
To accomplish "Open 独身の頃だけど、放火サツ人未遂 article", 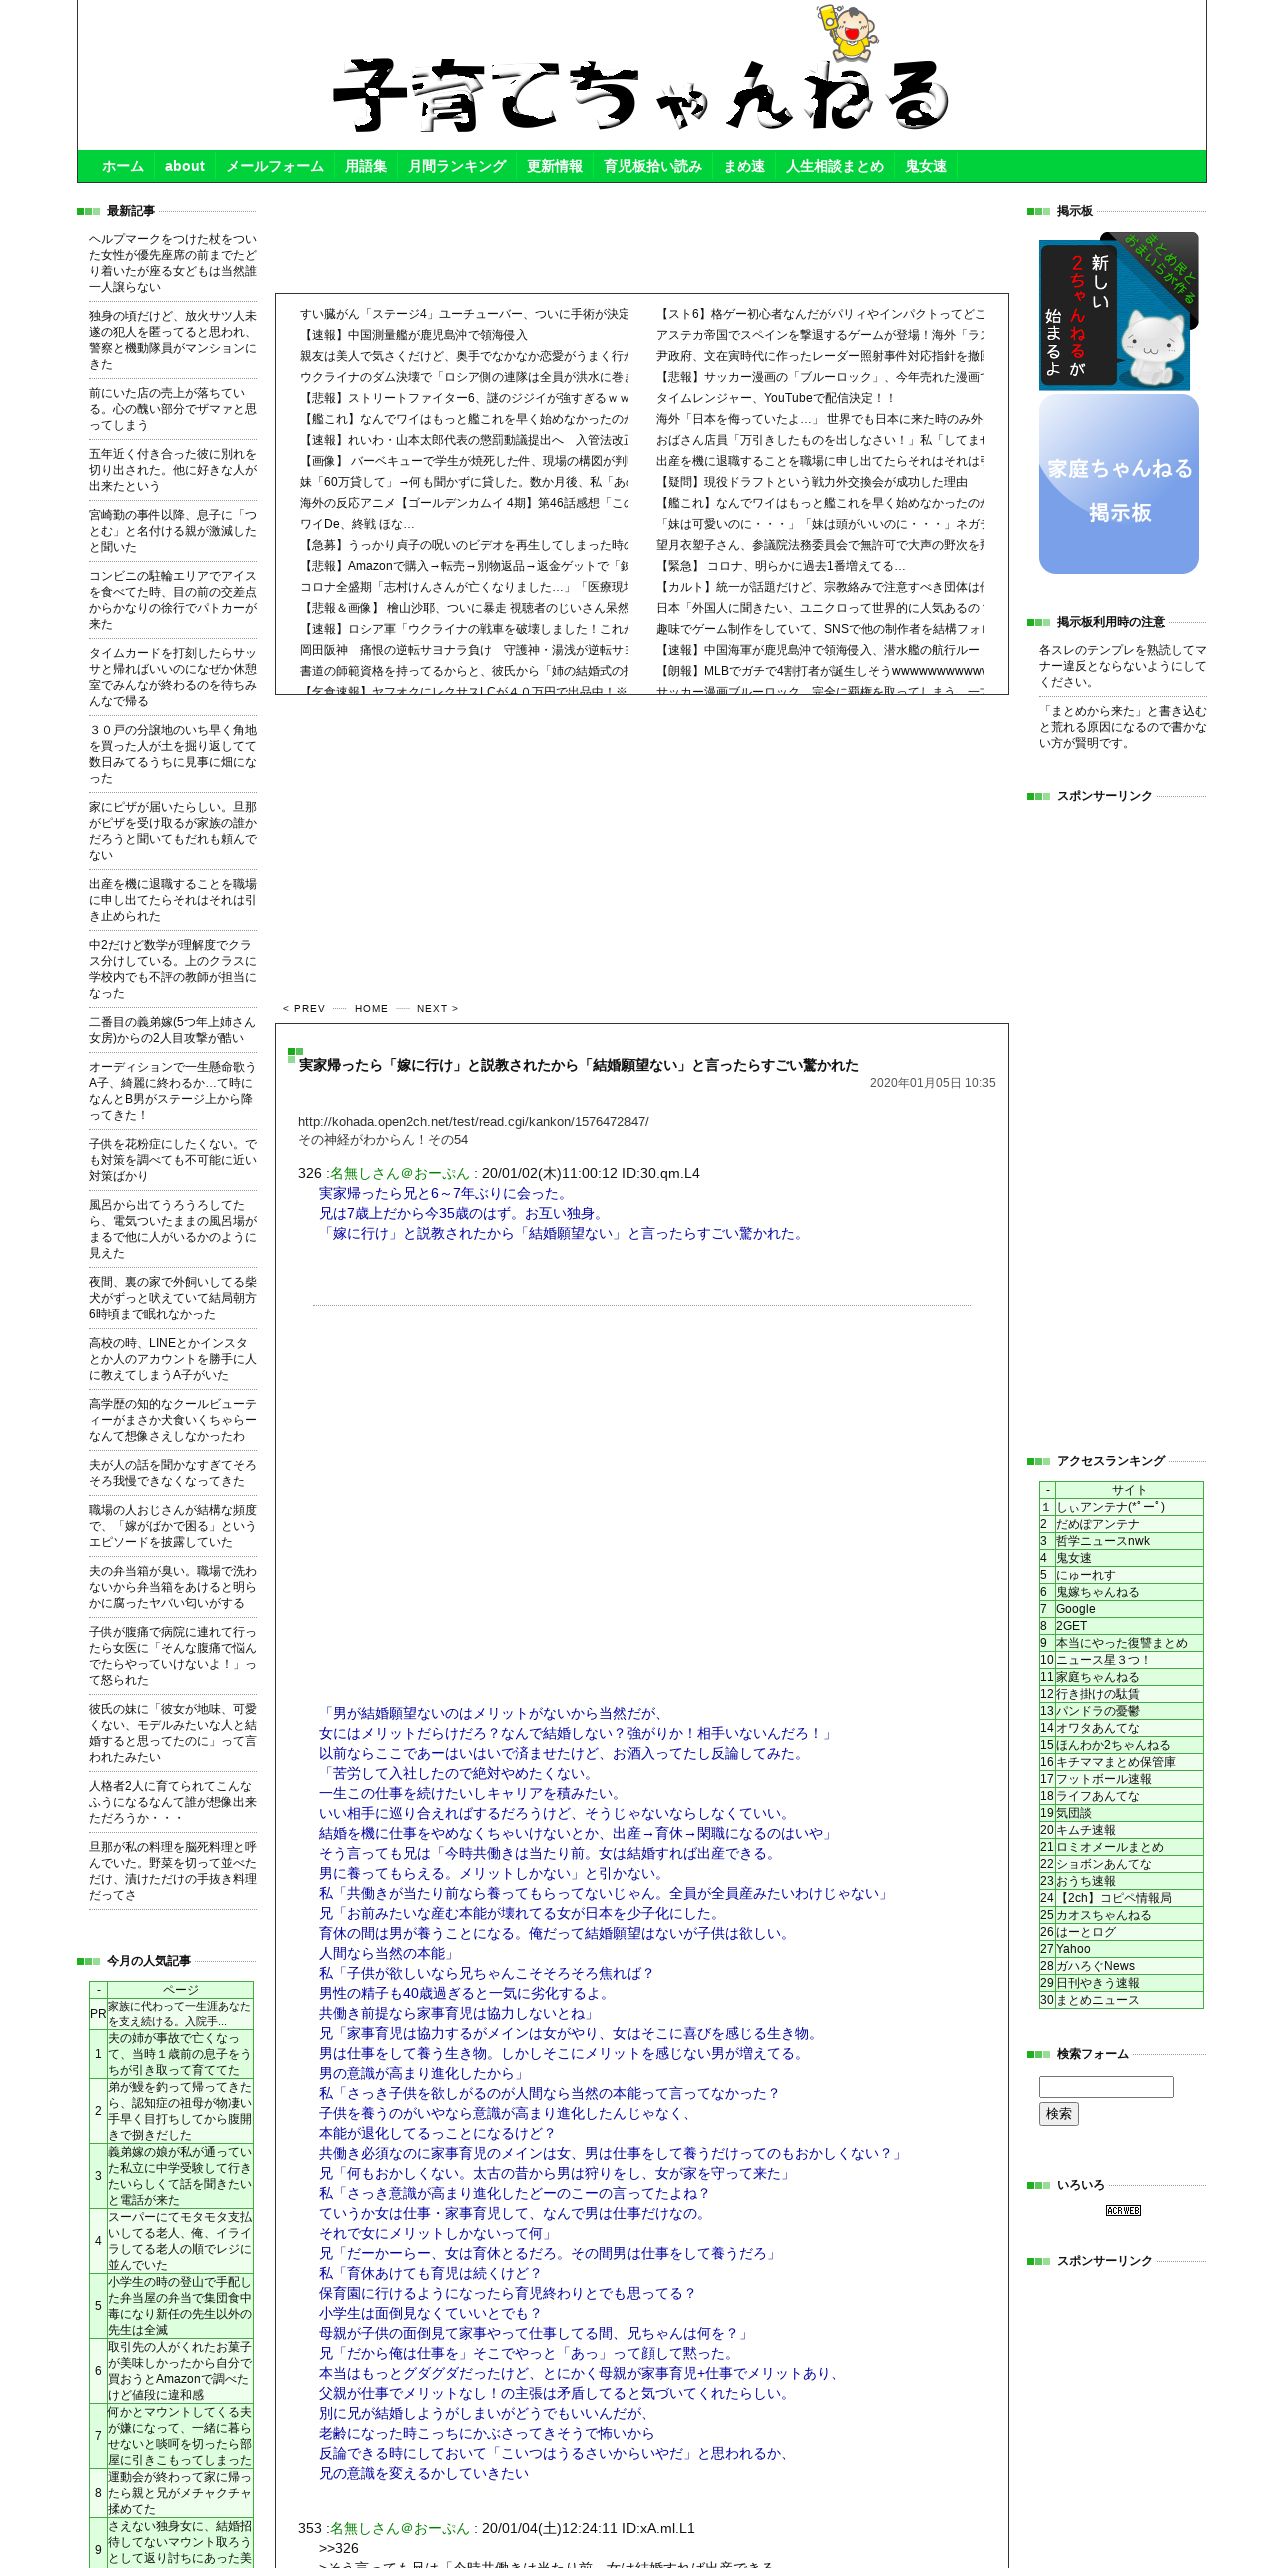I will (173, 340).
